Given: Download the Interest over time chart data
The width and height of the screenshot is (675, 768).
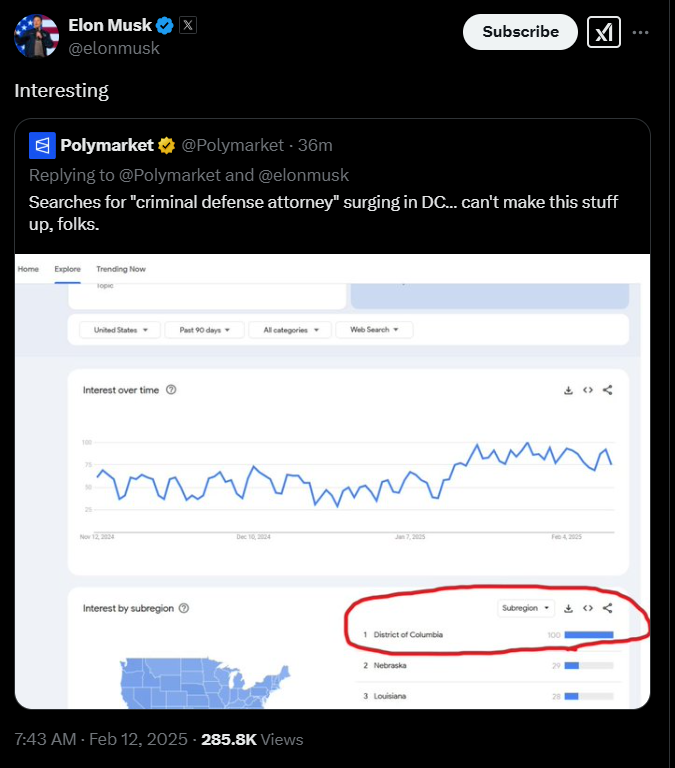Looking at the screenshot, I should (568, 390).
